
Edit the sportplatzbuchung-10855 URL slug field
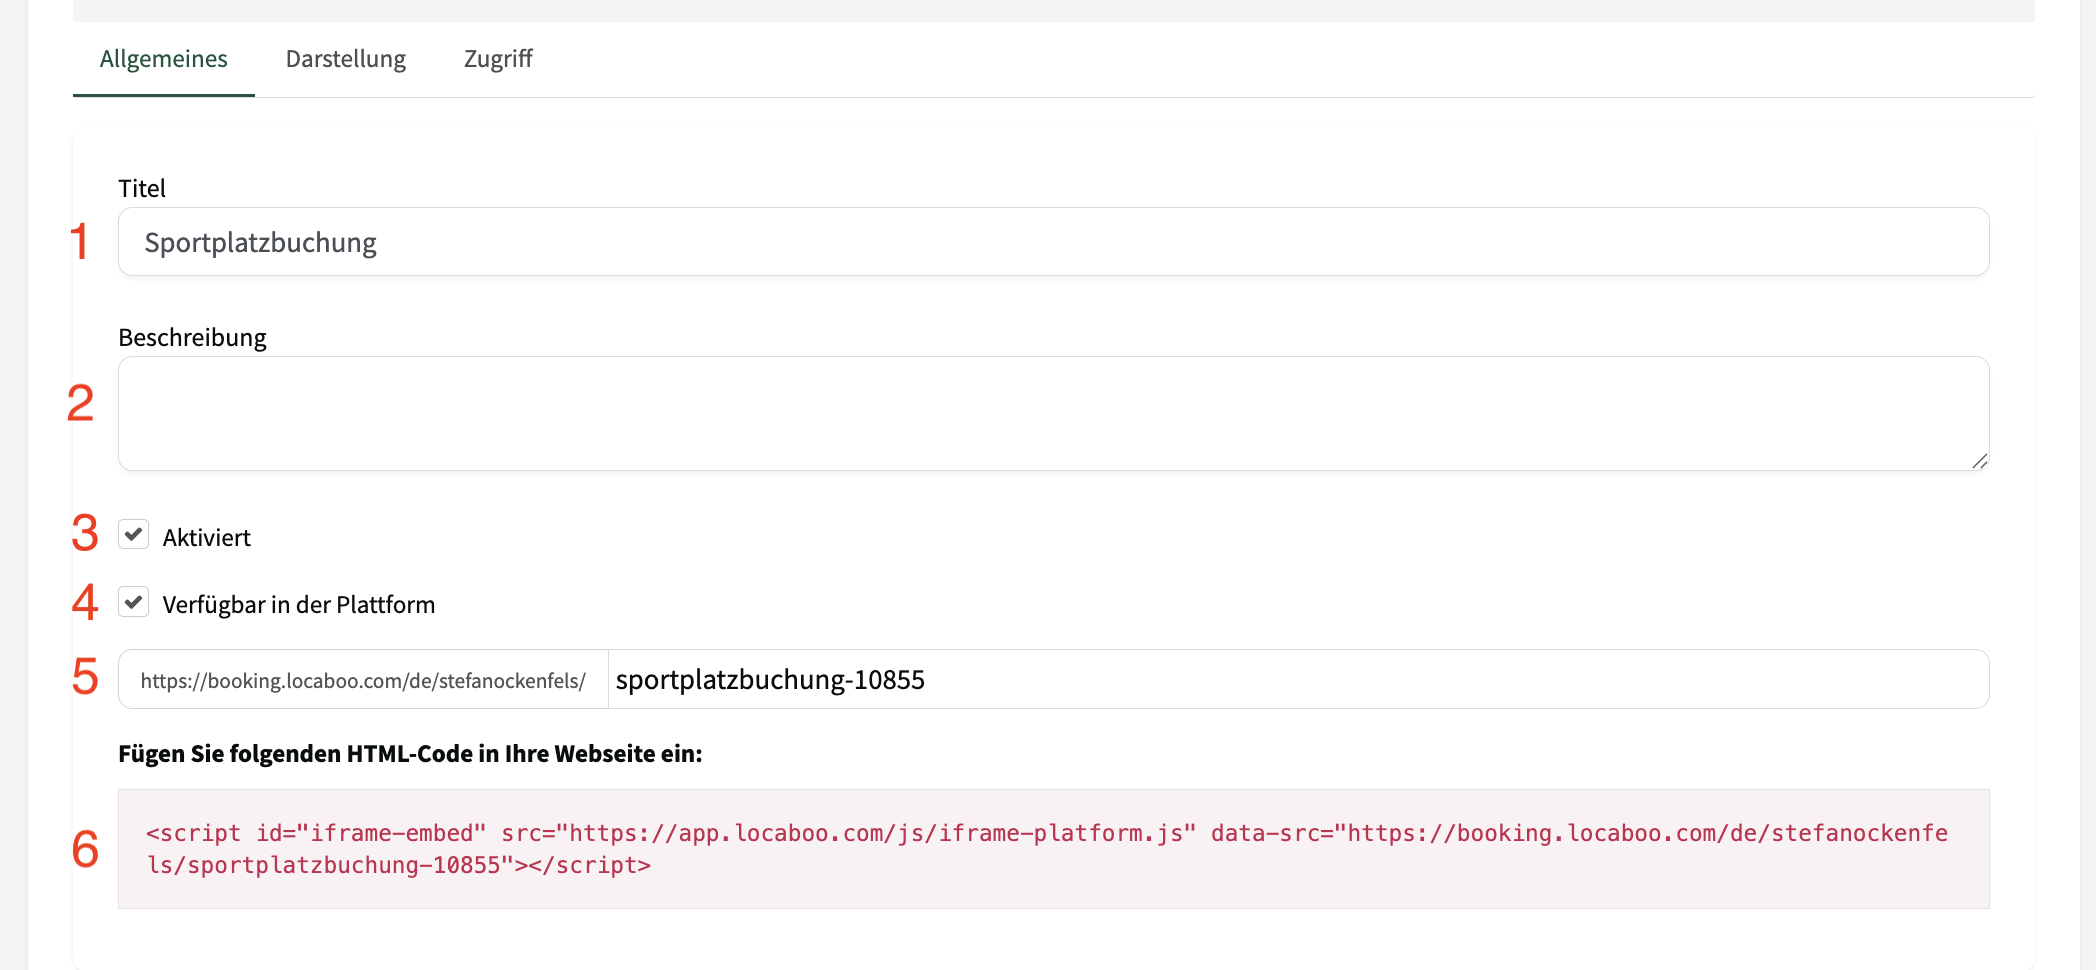pos(1296,680)
